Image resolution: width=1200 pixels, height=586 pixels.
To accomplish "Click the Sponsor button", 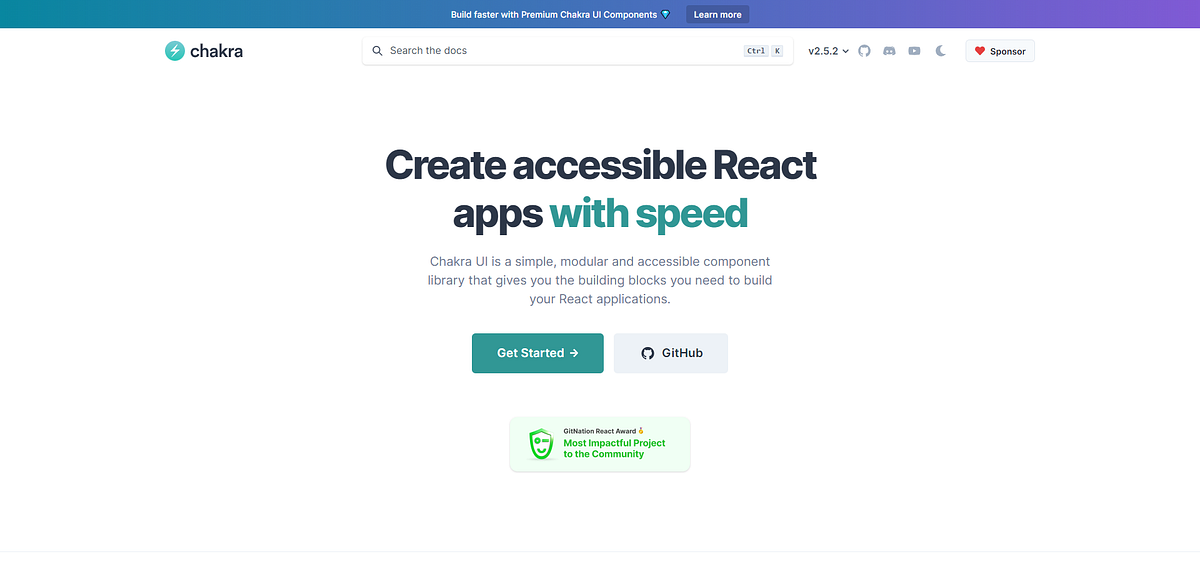I will point(999,50).
